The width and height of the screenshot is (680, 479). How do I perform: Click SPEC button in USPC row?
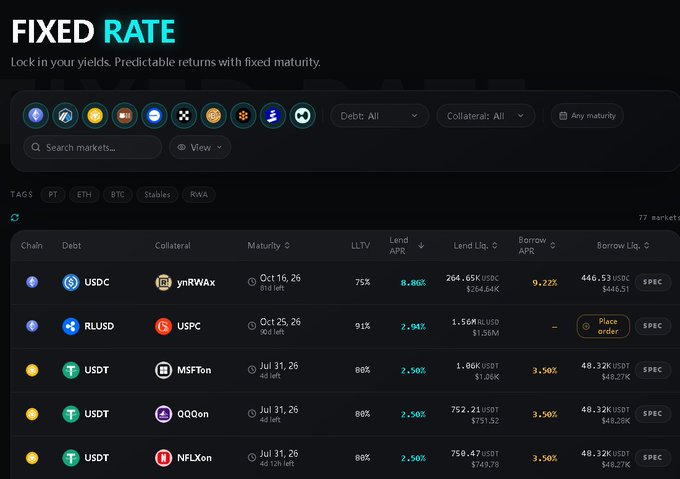pos(653,326)
